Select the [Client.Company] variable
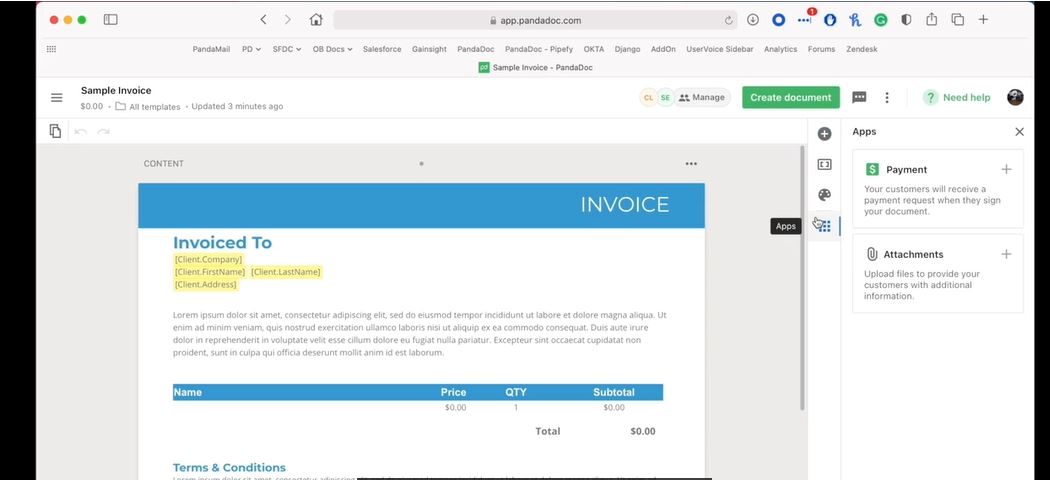This screenshot has width=1050, height=480. (x=208, y=259)
